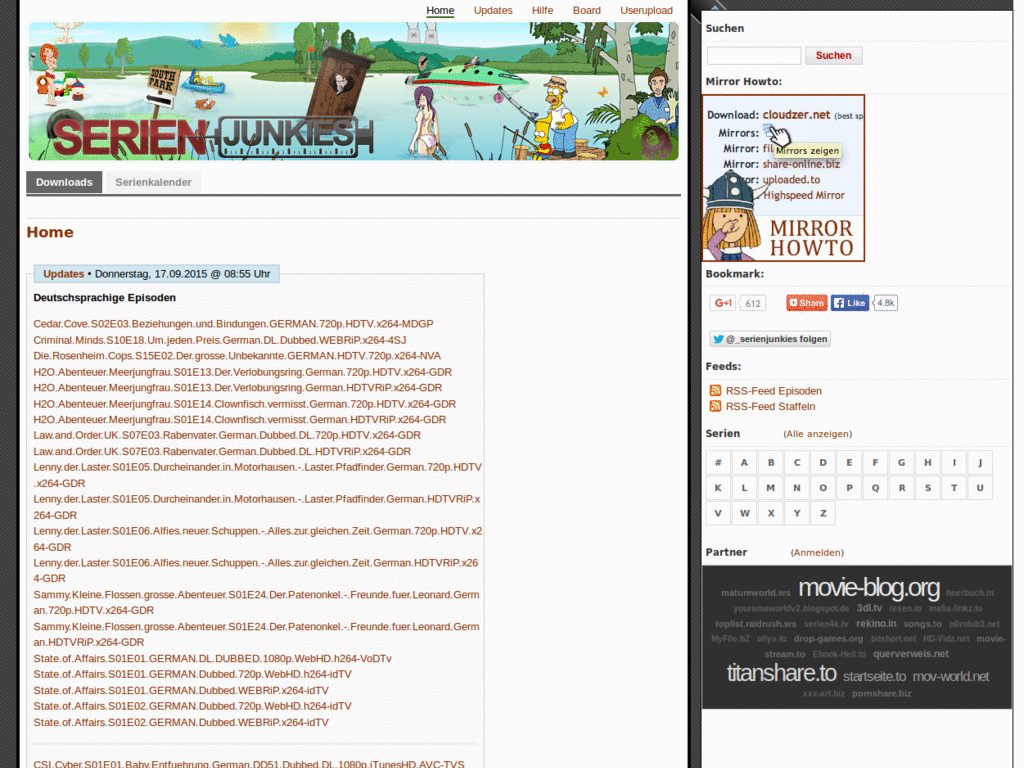Select series letter Y
1024x768 pixels.
(x=797, y=513)
